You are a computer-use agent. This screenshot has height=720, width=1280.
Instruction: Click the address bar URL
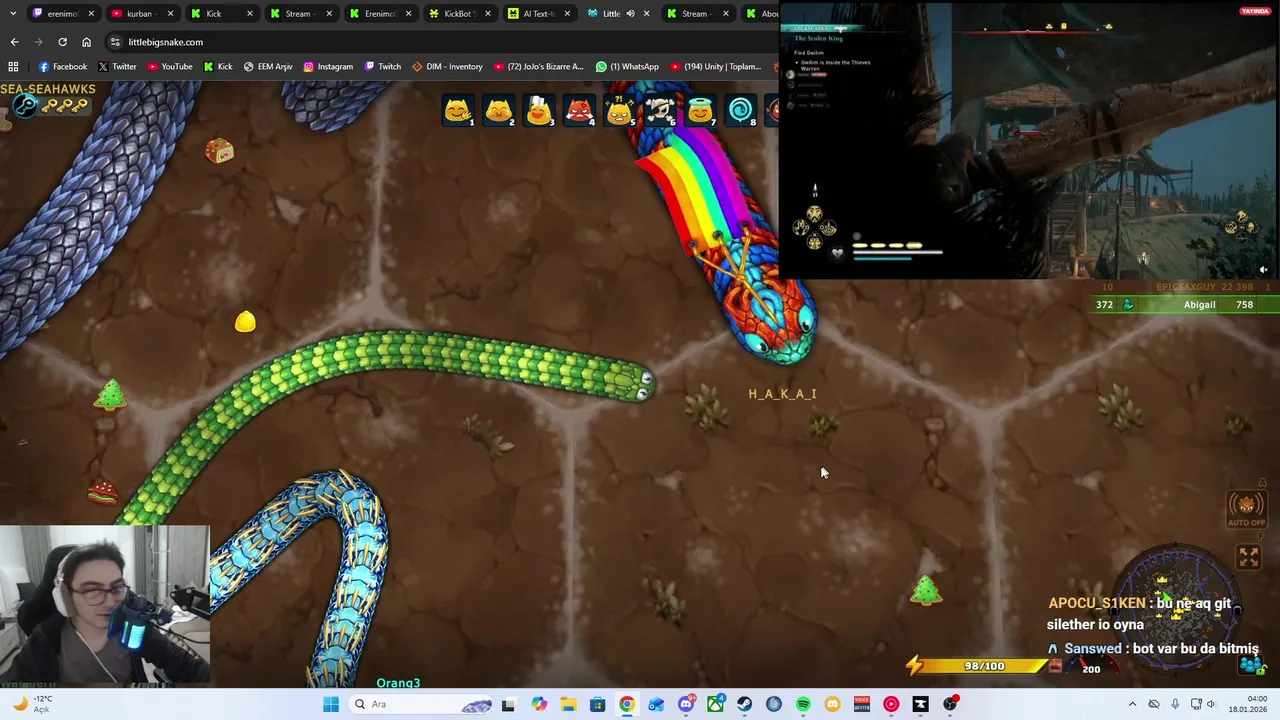(165, 42)
